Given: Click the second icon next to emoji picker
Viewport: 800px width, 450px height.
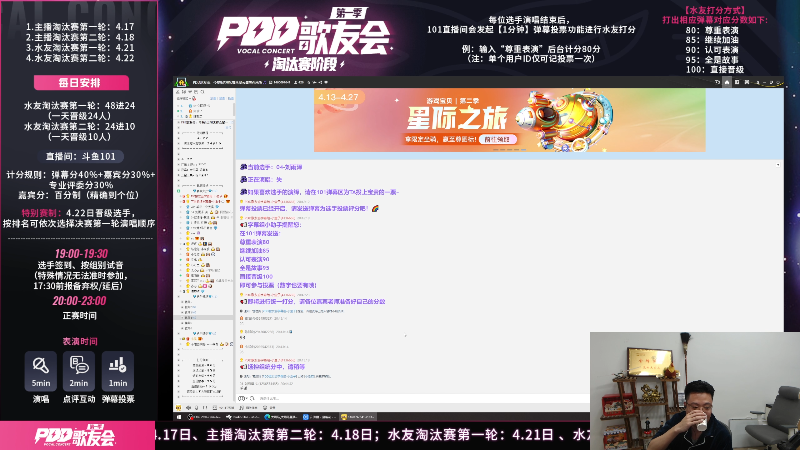Looking at the screenshot, I should coord(253,398).
